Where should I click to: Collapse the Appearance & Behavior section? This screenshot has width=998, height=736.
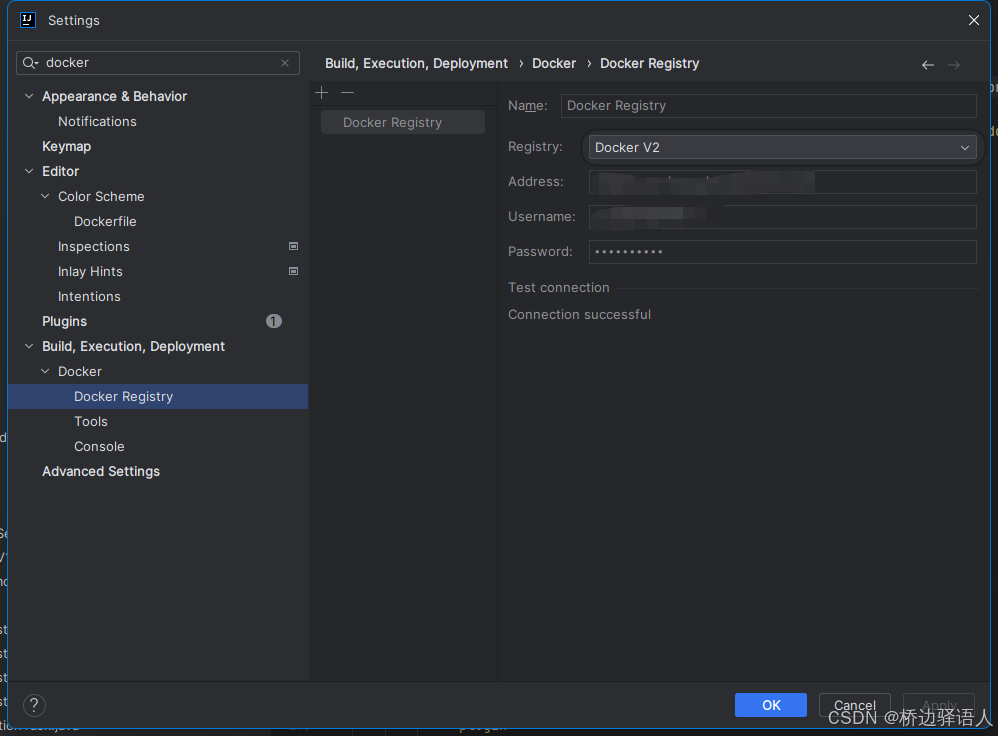pyautogui.click(x=29, y=96)
